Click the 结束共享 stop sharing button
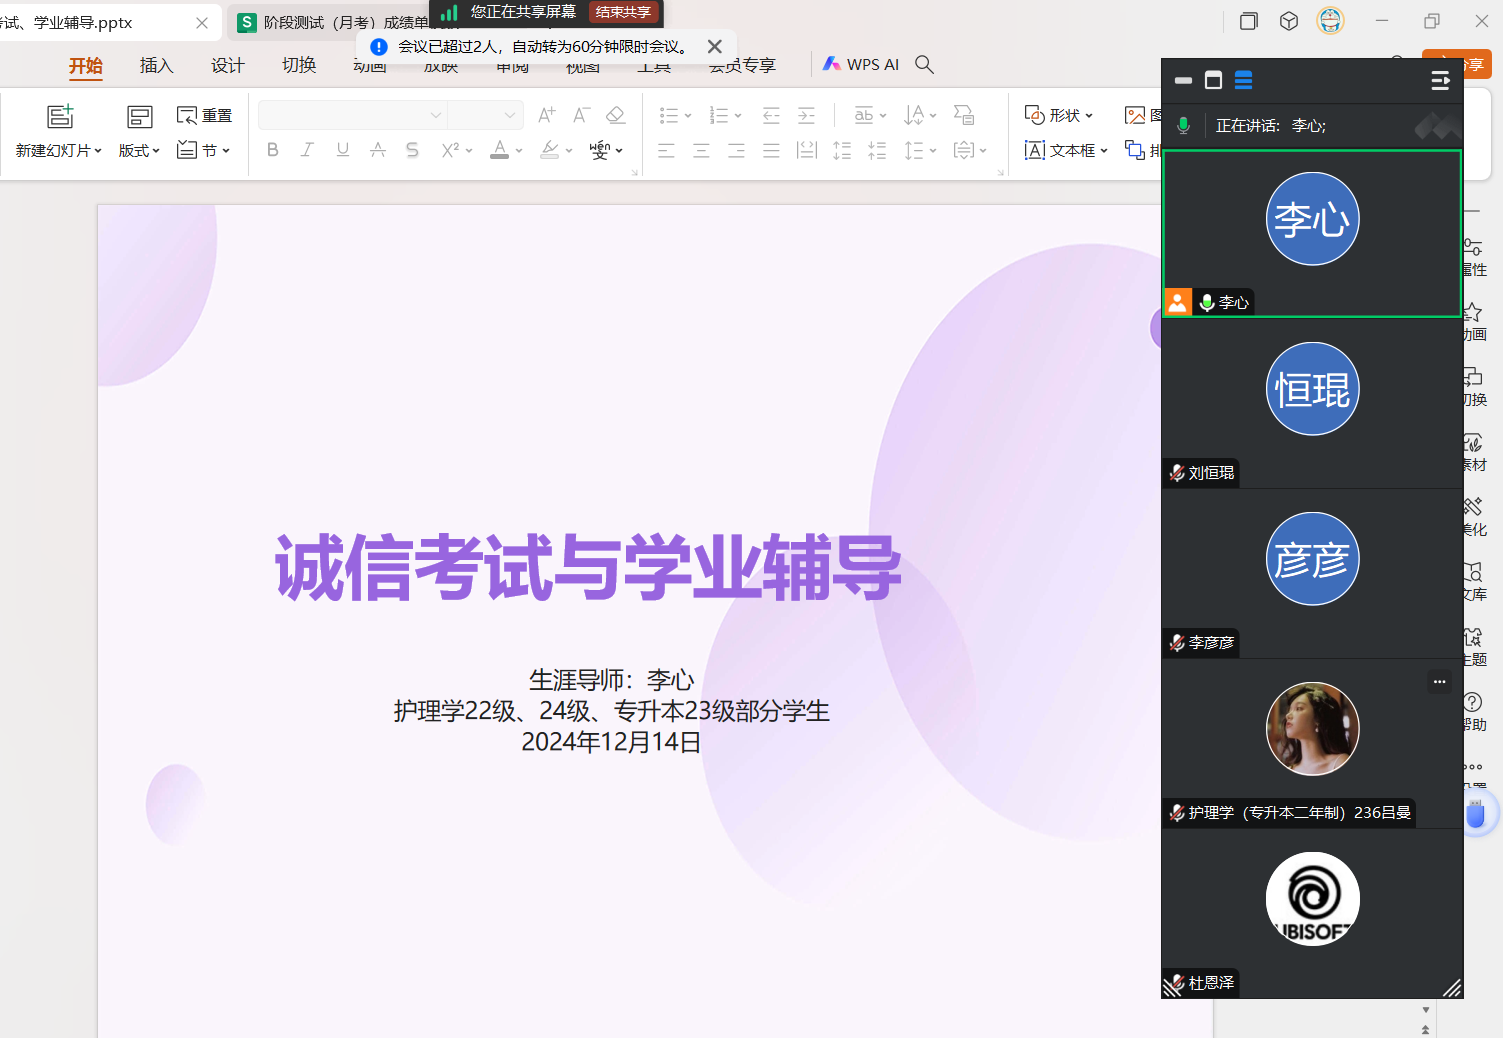The width and height of the screenshot is (1503, 1038). tap(623, 12)
